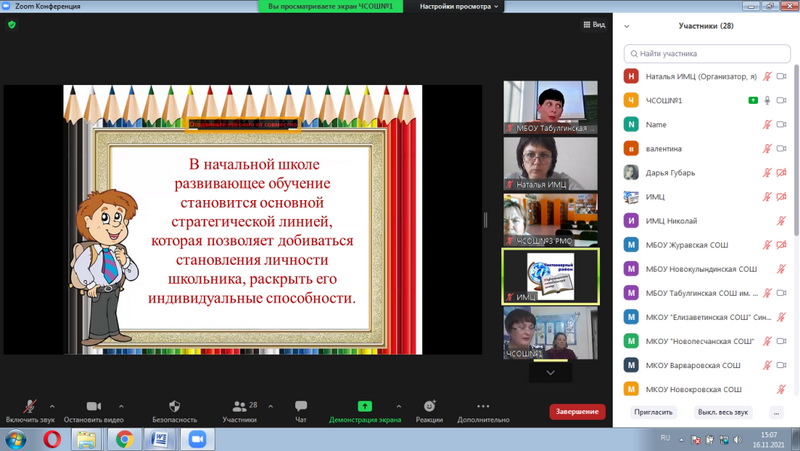Select ЧСОШ№1 video thumbnail

[x=551, y=333]
